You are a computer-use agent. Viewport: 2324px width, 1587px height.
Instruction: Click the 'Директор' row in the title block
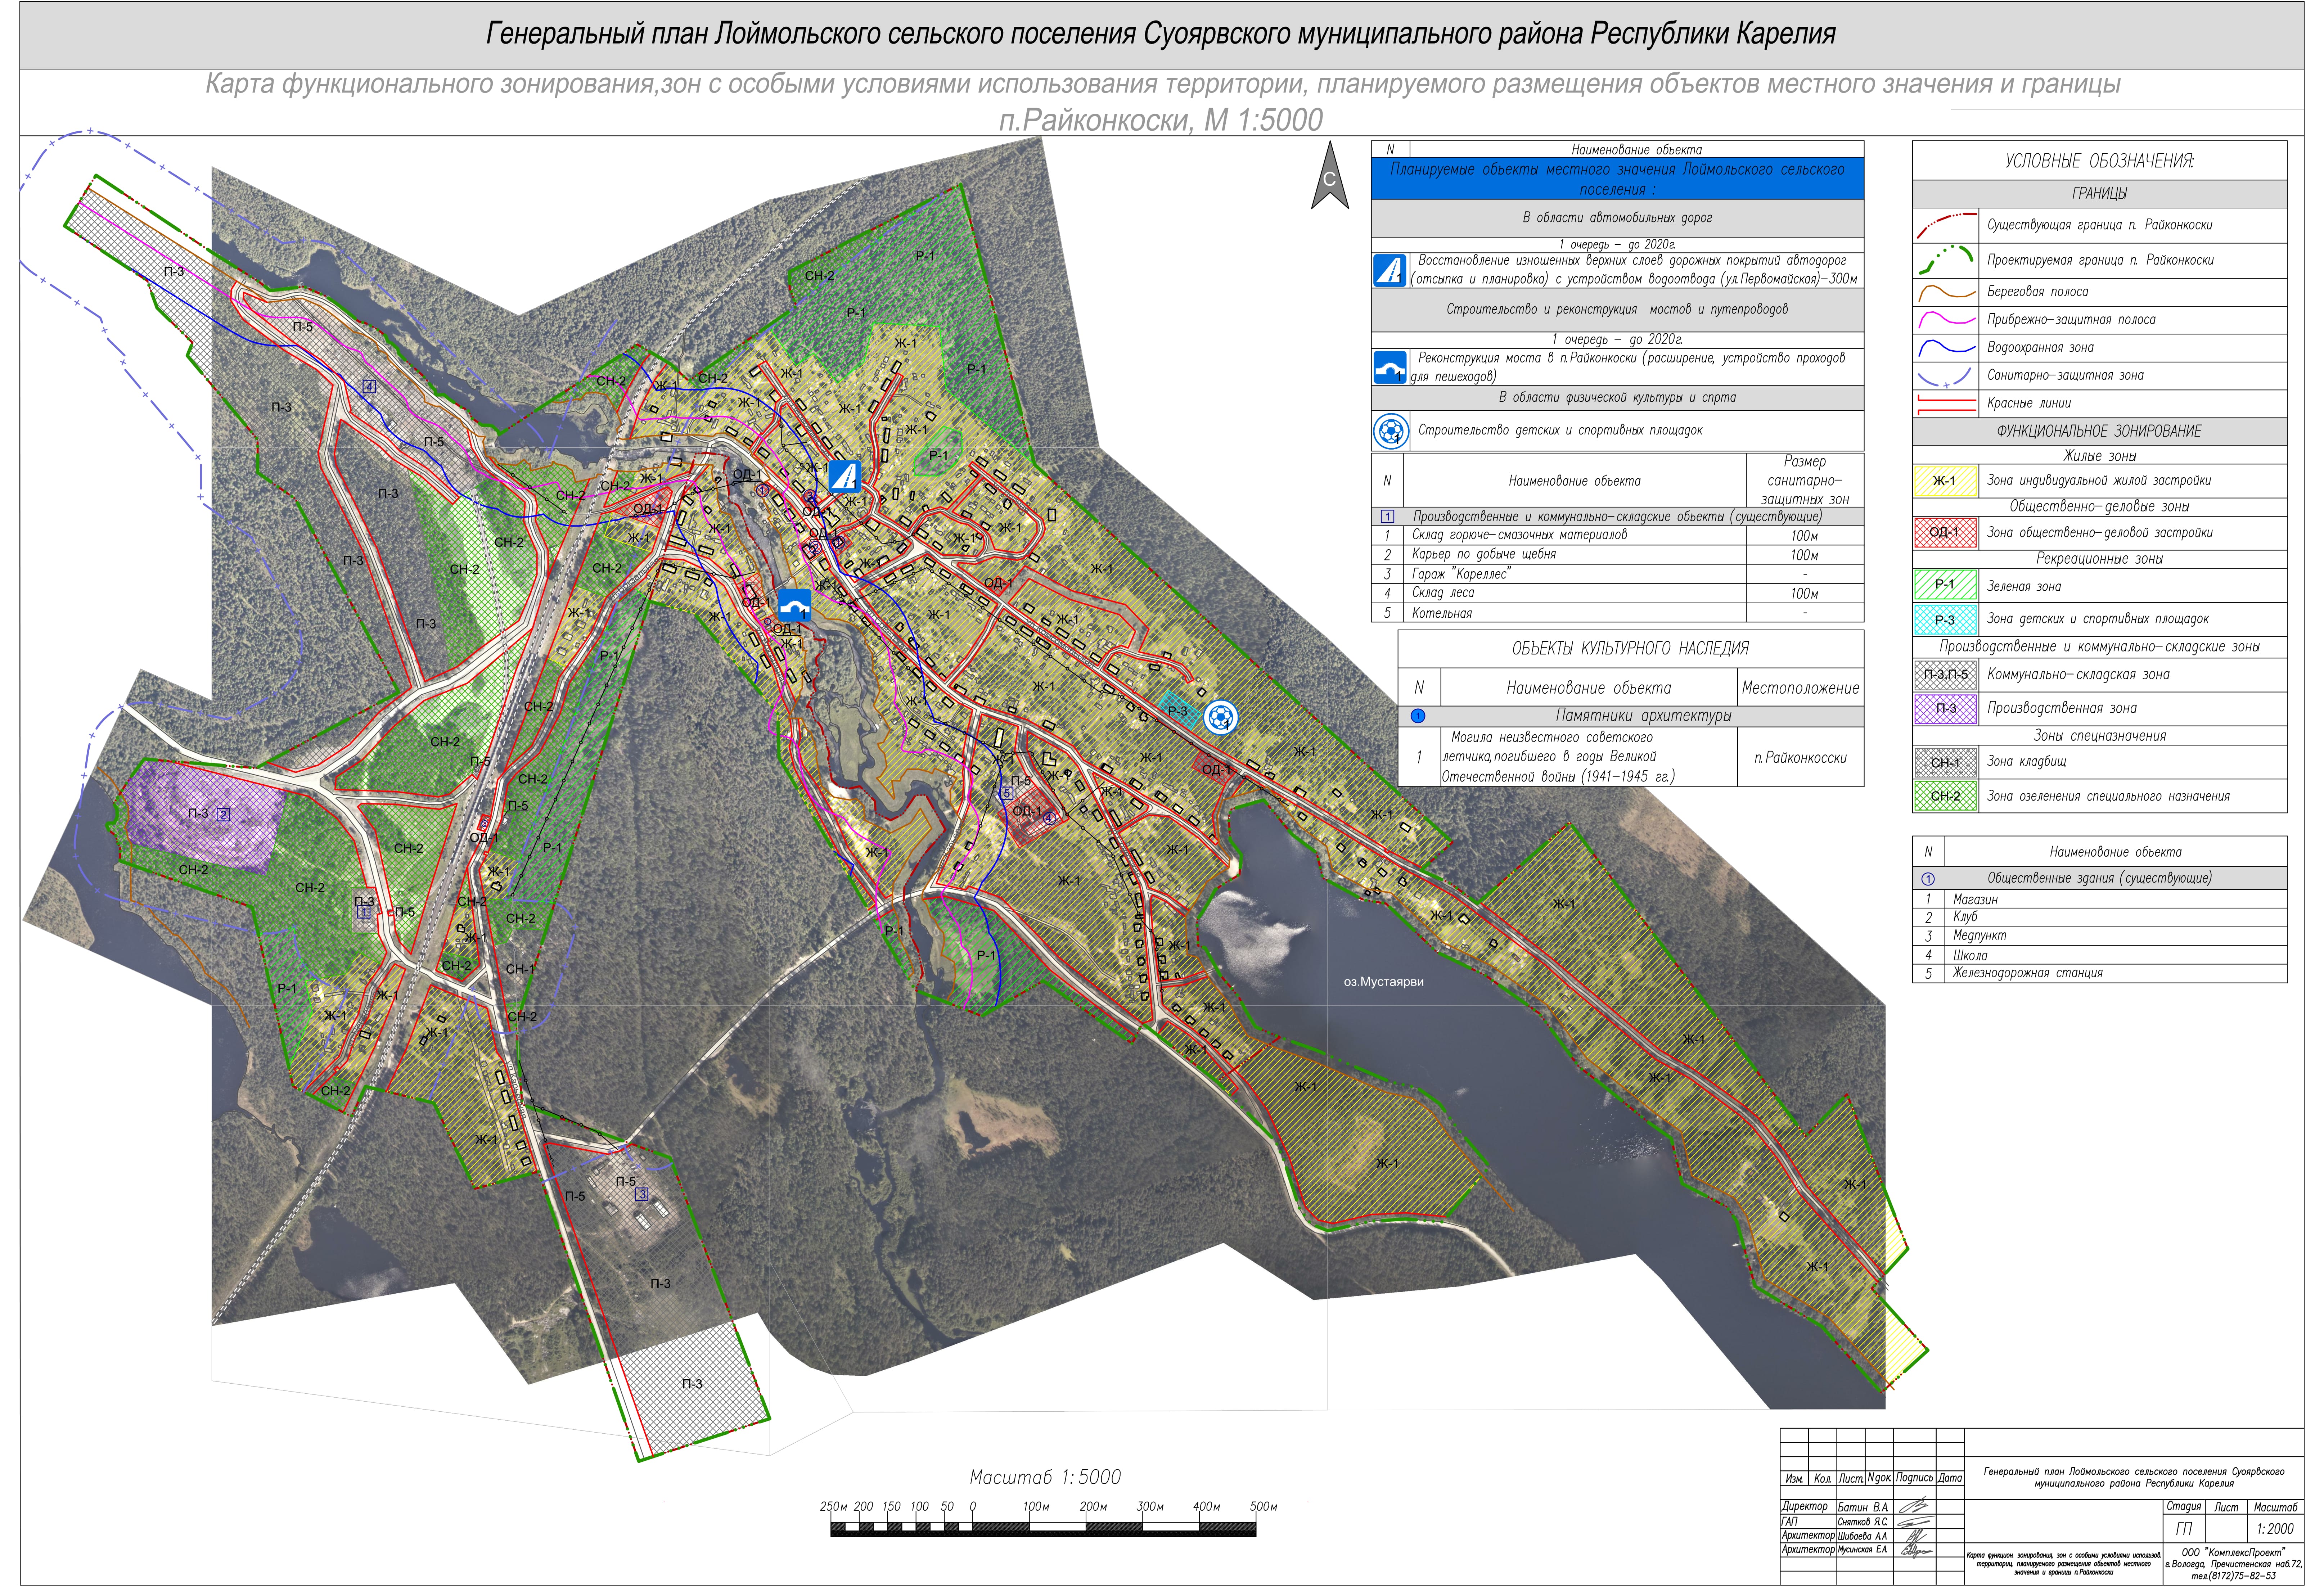[1871, 1507]
